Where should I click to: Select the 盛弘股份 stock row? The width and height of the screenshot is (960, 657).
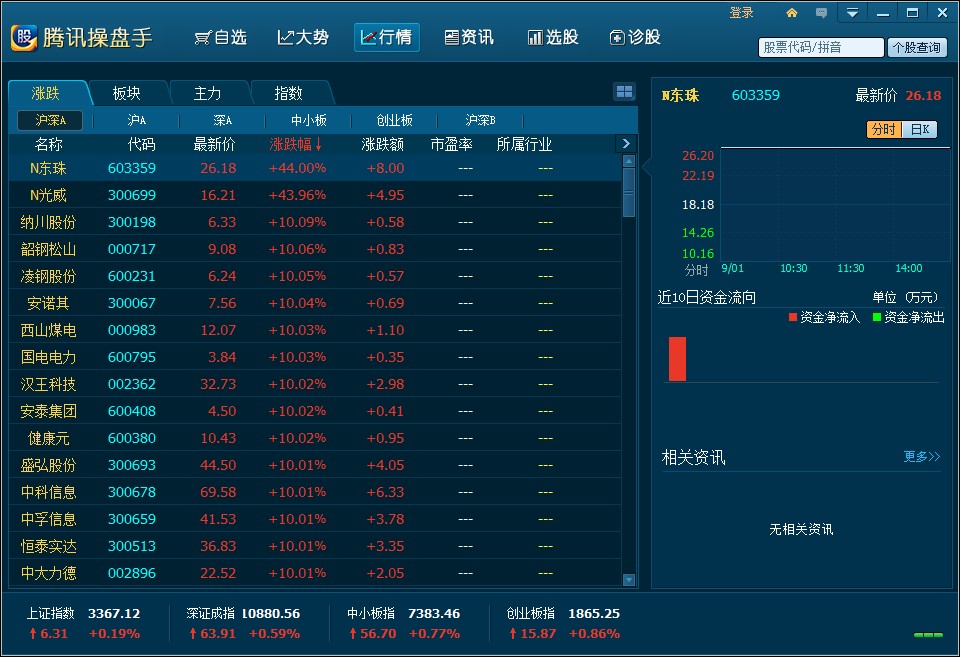pyautogui.click(x=315, y=465)
